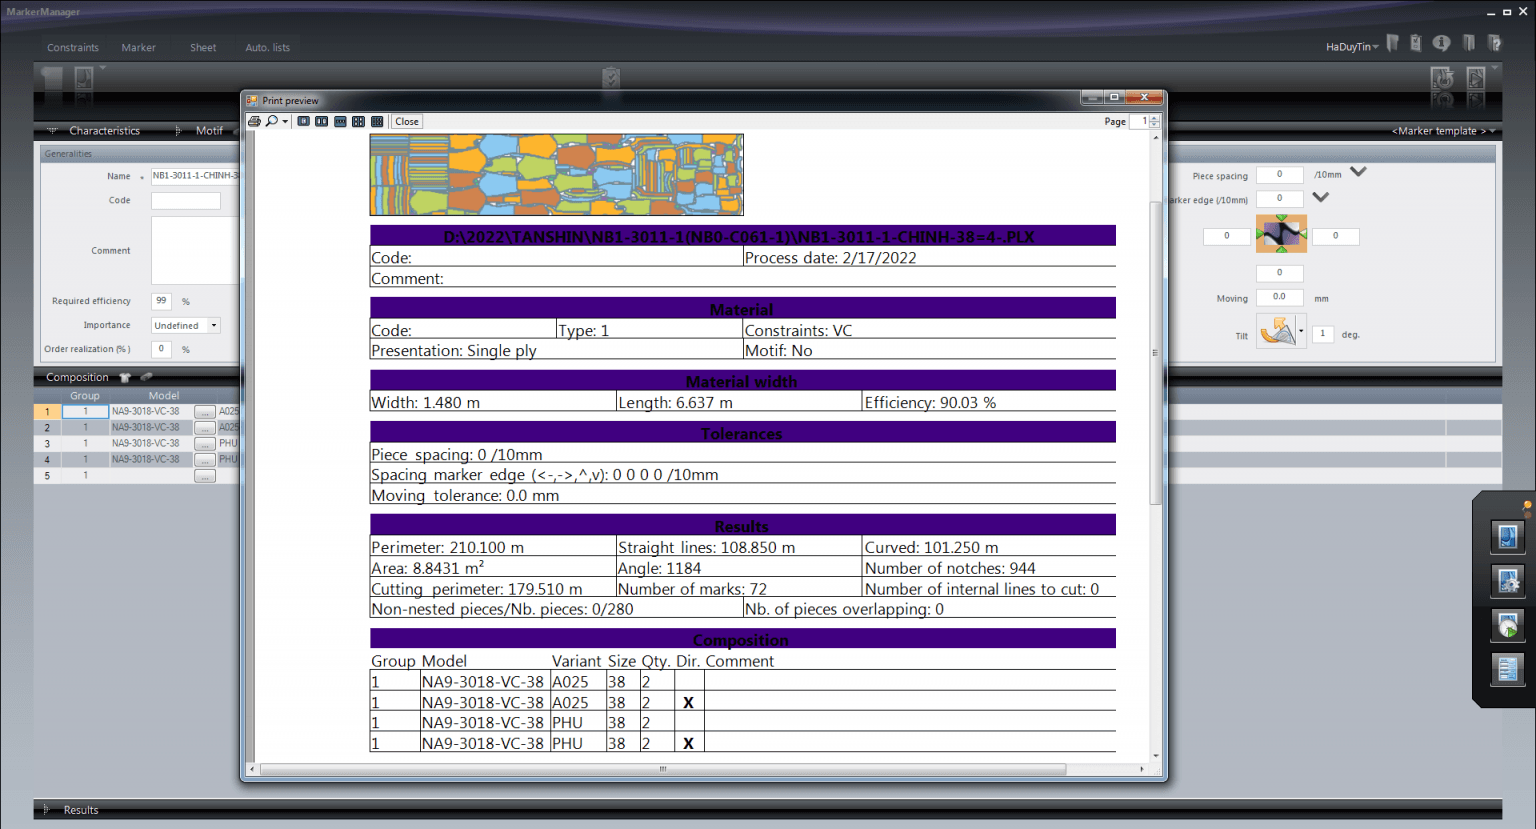Toggle the top green arrow on the spacing thumbnail
This screenshot has height=829, width=1536.
click(1281, 217)
